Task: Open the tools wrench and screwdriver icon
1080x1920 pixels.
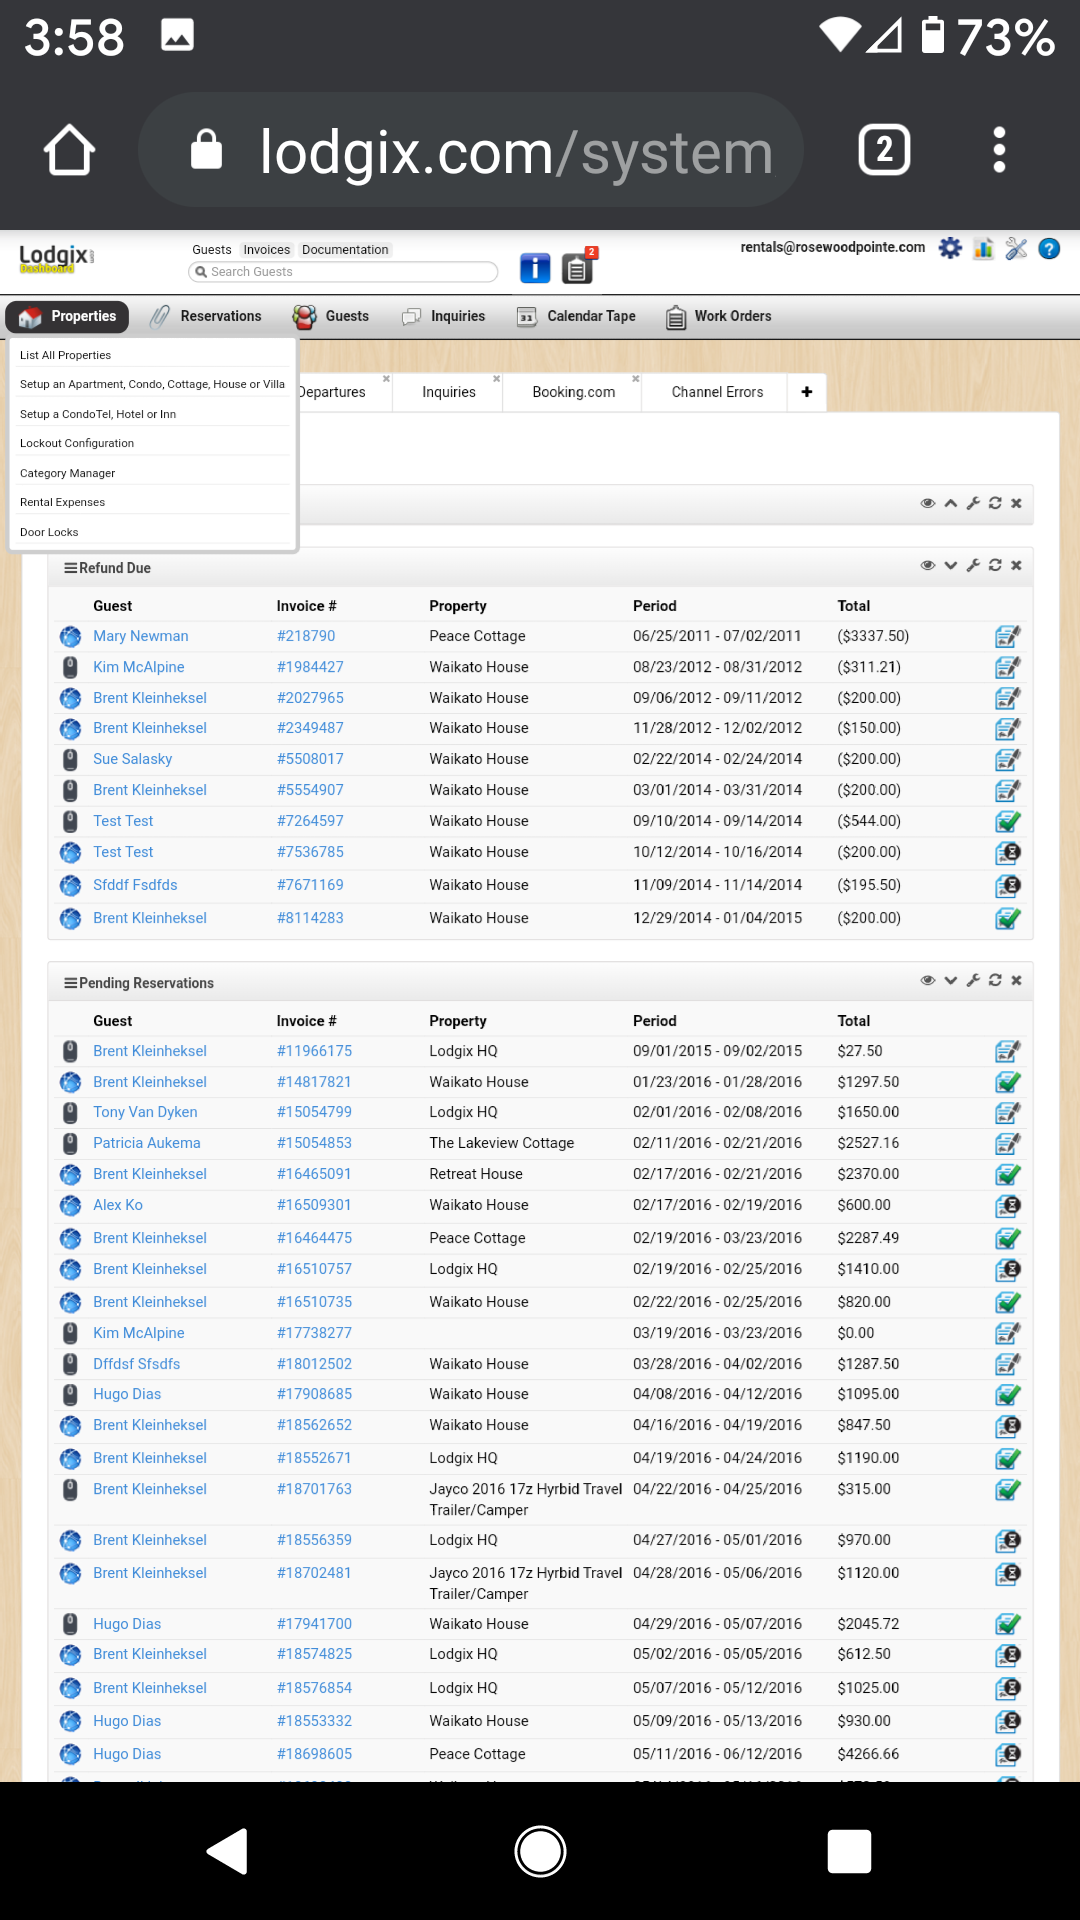Action: [1016, 248]
